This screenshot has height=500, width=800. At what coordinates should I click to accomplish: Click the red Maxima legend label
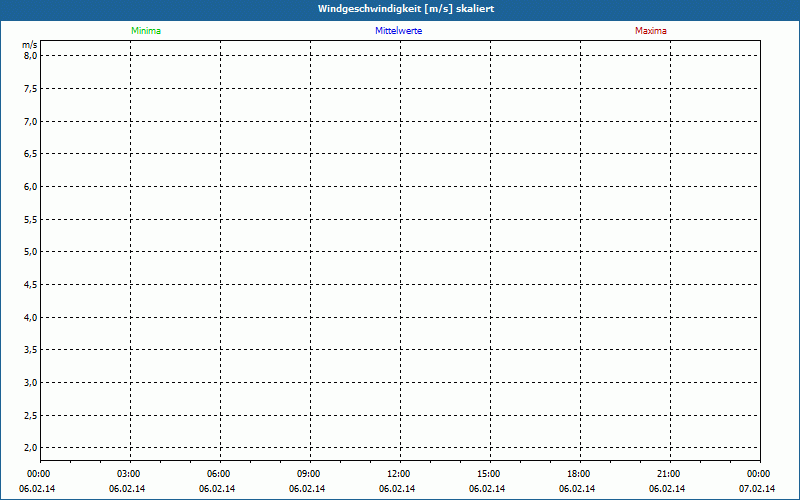[651, 31]
